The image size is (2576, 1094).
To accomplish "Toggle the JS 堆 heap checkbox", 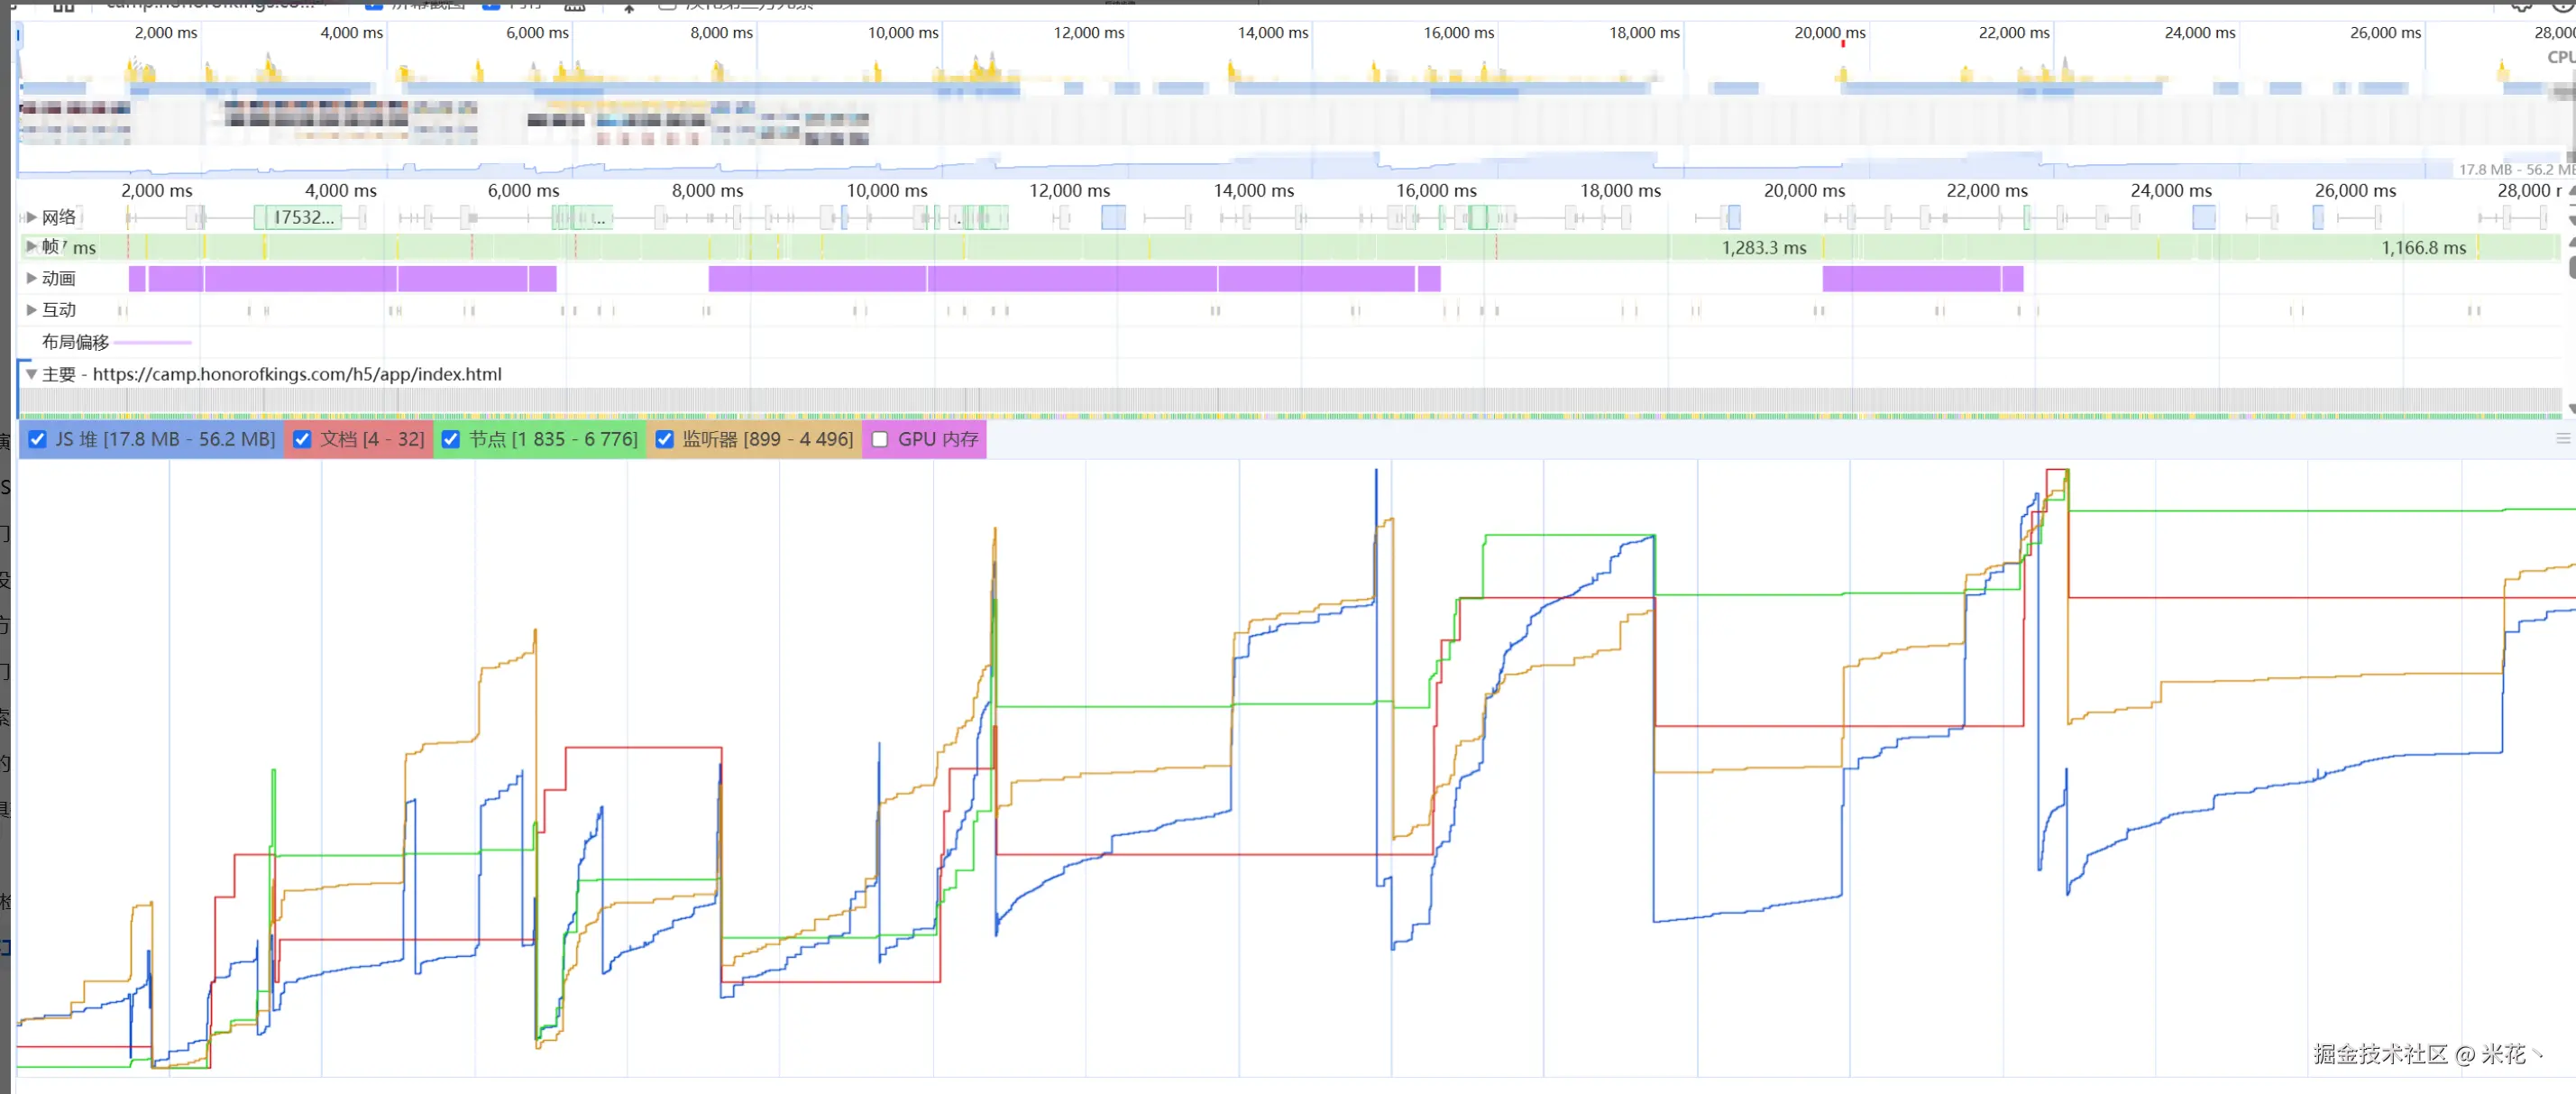I will pos(38,440).
